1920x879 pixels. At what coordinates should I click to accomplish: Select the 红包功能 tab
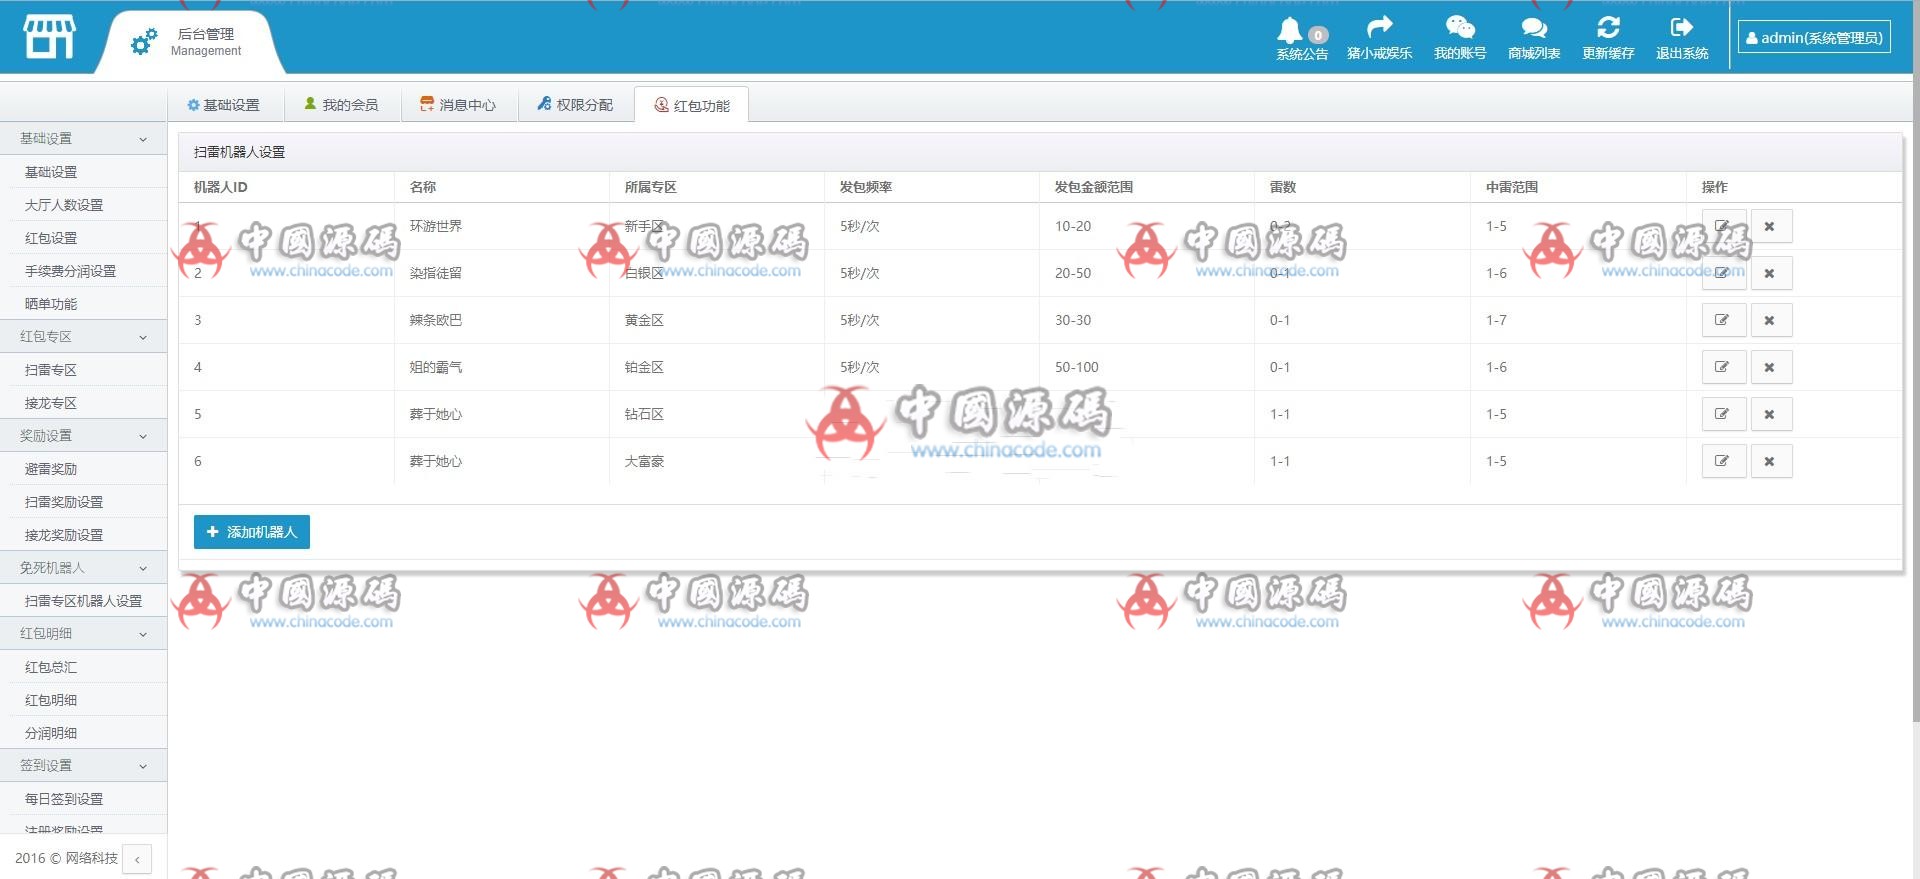[692, 105]
